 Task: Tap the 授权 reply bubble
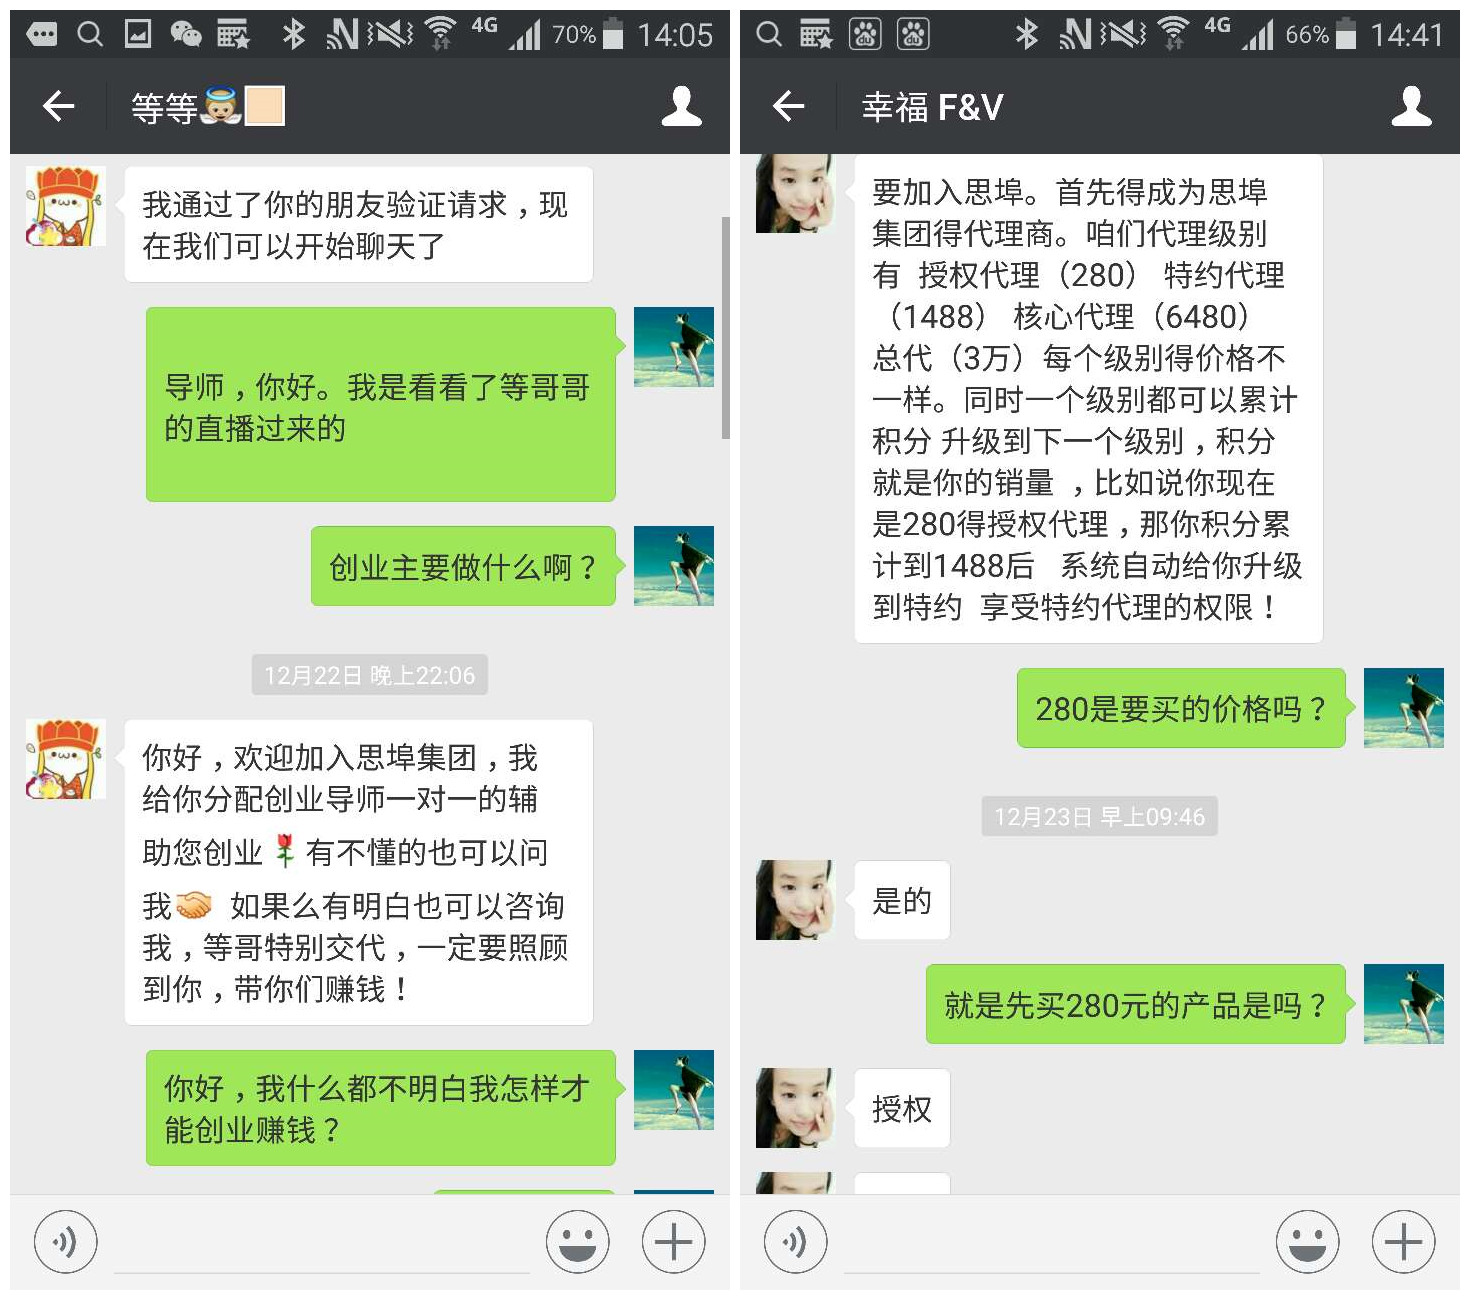[x=902, y=1108]
